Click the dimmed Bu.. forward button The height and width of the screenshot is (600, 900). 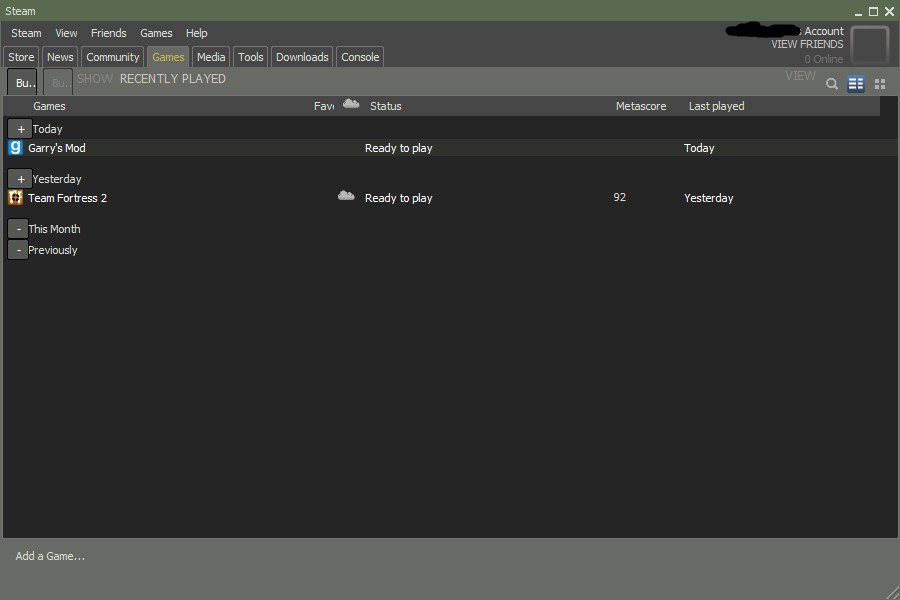(58, 82)
